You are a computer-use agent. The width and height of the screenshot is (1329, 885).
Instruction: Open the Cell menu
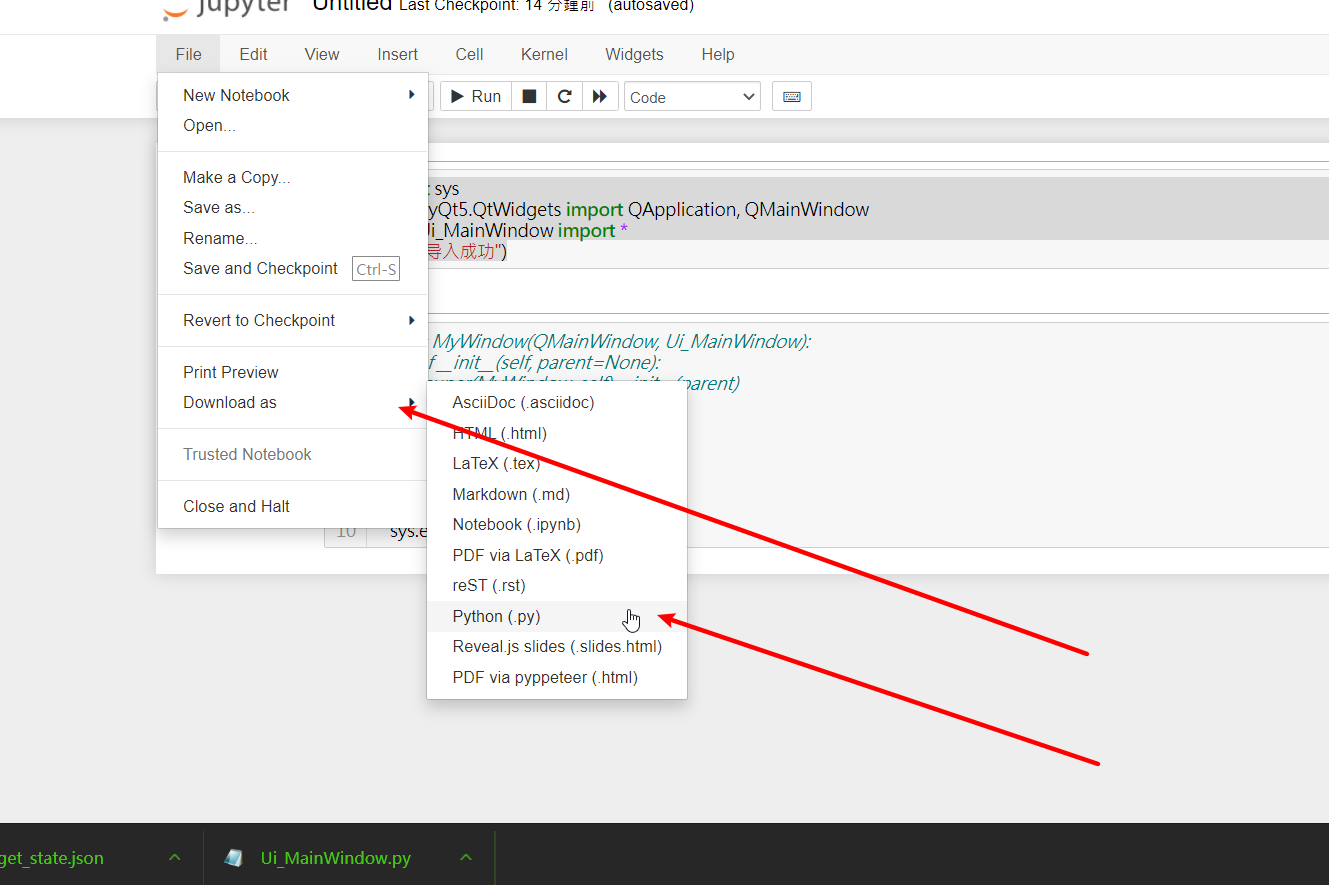(x=469, y=54)
